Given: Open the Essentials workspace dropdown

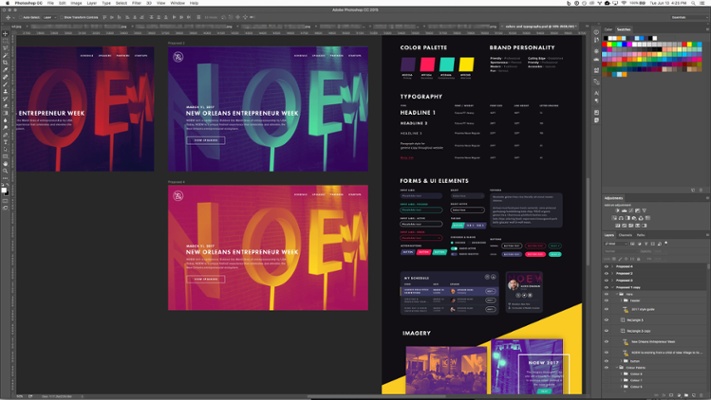Looking at the screenshot, I should pyautogui.click(x=687, y=17).
